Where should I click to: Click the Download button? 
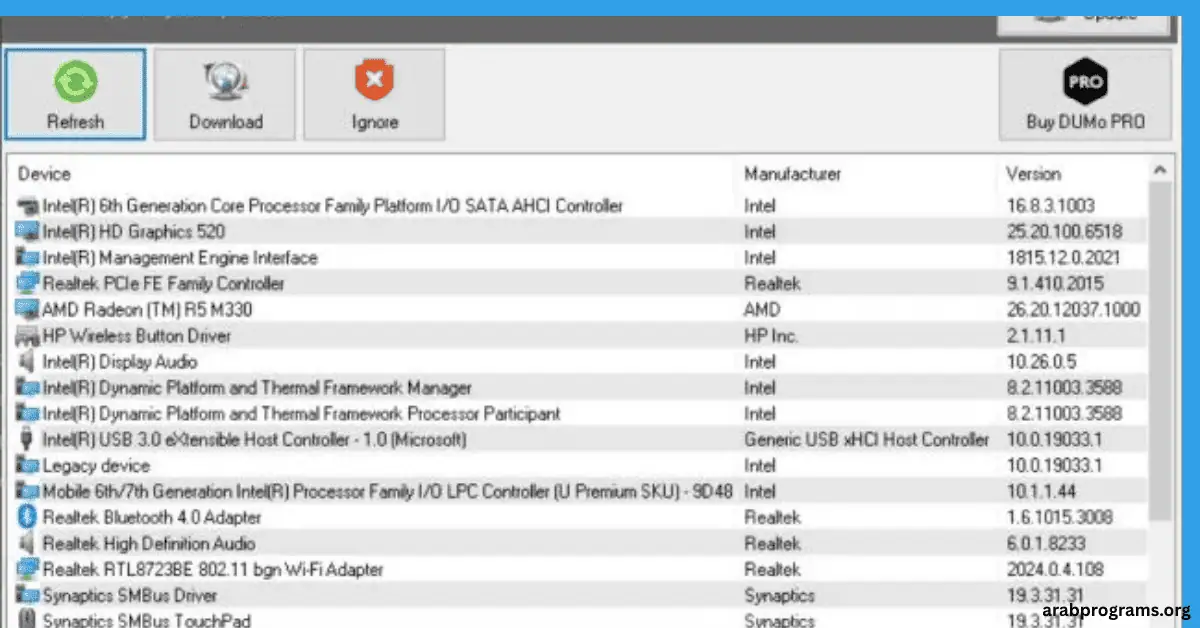click(x=225, y=94)
